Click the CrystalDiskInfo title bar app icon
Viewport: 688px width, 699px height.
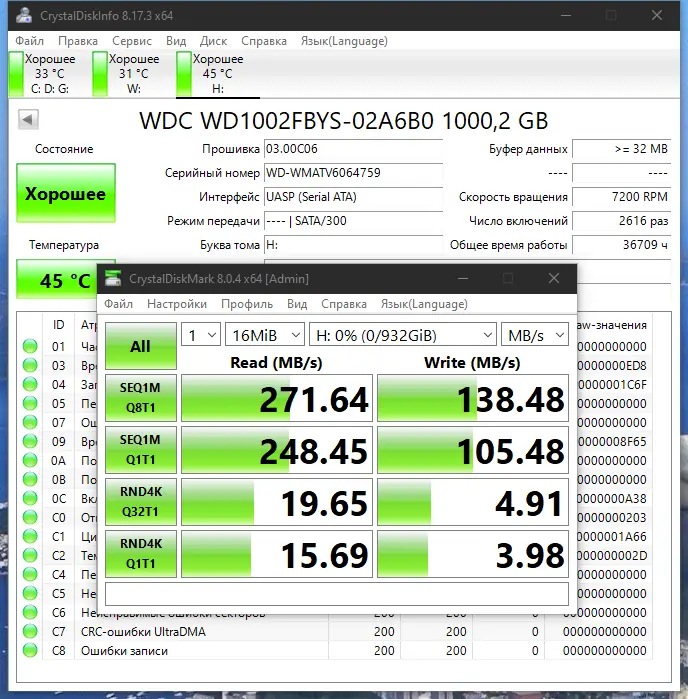click(24, 15)
